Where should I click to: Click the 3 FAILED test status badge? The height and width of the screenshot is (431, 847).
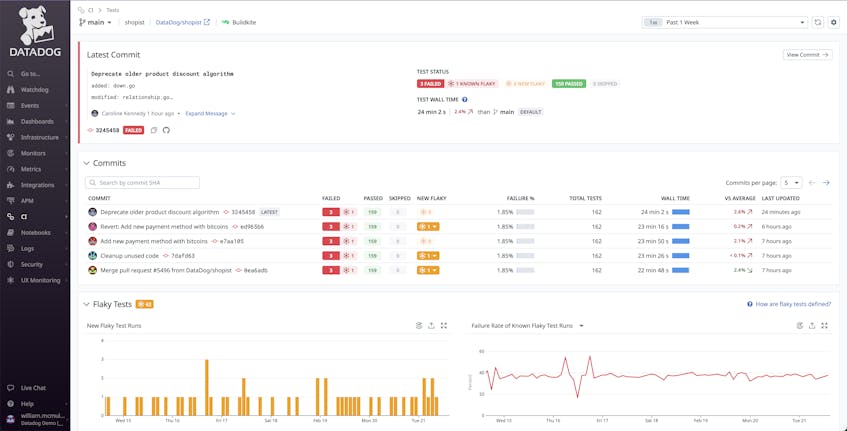(430, 84)
